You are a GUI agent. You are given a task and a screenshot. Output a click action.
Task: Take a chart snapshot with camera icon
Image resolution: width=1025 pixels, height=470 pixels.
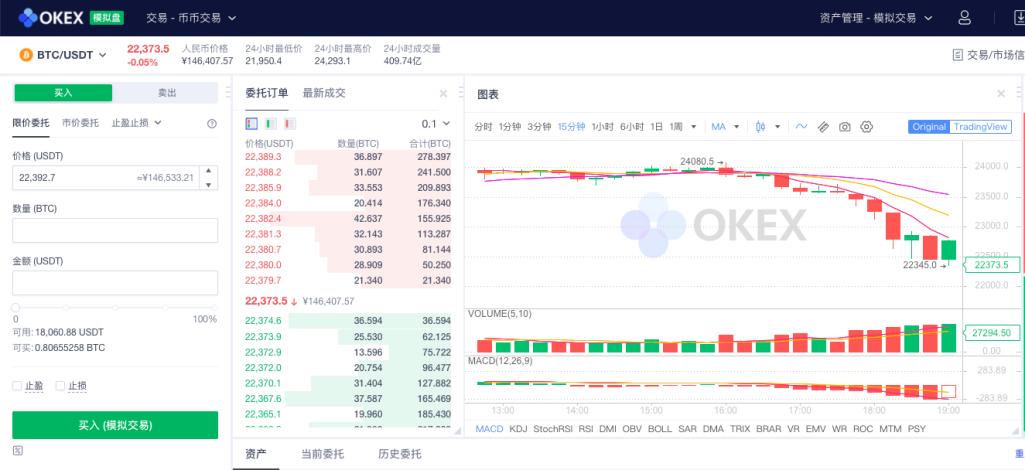[845, 127]
